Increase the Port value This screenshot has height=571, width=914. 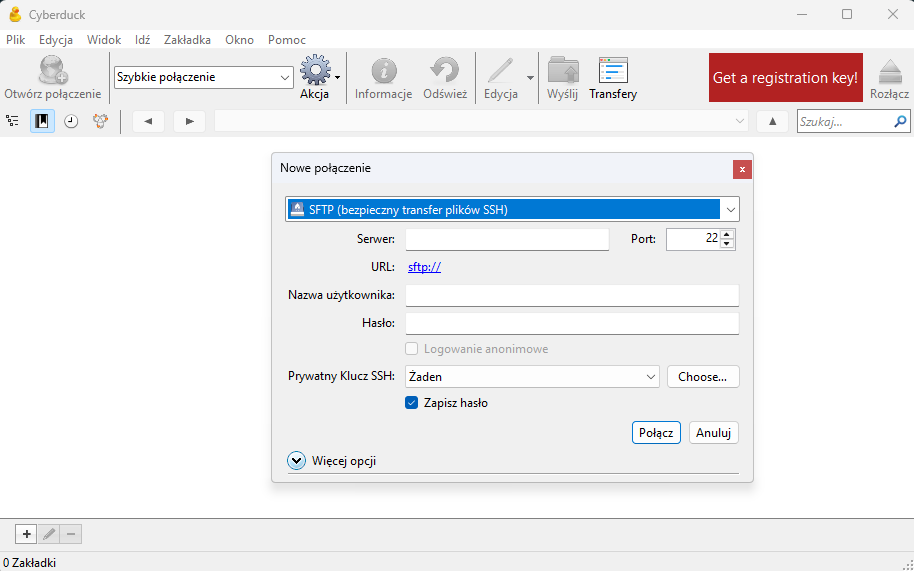coord(727,235)
